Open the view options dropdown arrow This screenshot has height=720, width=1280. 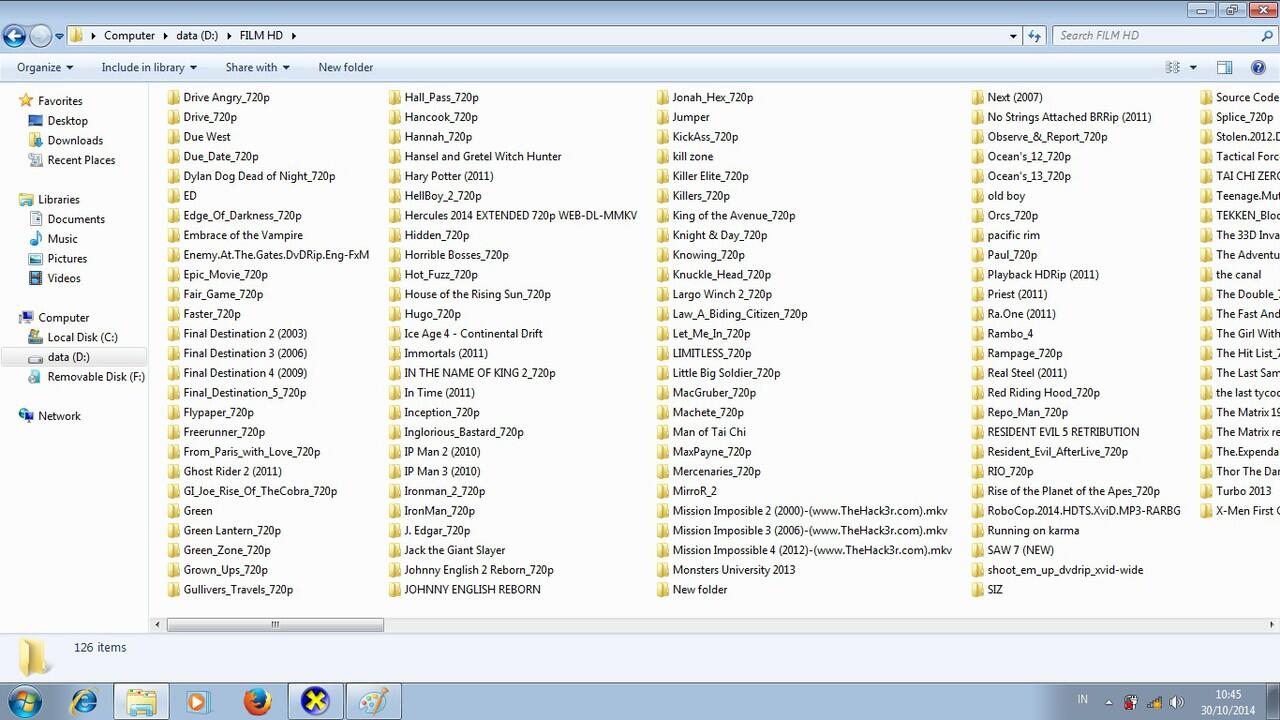[x=1193, y=68]
